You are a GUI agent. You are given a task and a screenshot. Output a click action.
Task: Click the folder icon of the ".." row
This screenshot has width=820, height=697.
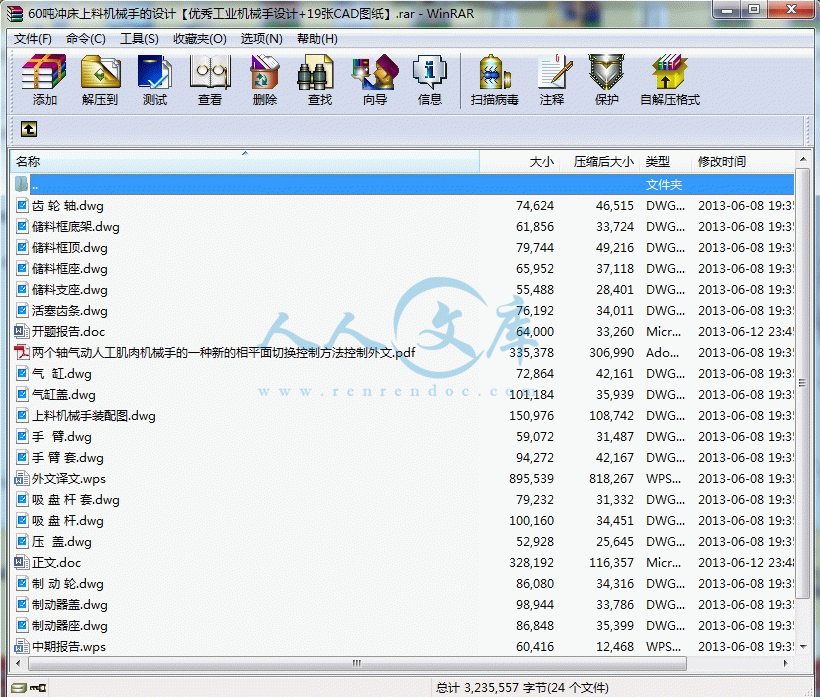(x=21, y=184)
